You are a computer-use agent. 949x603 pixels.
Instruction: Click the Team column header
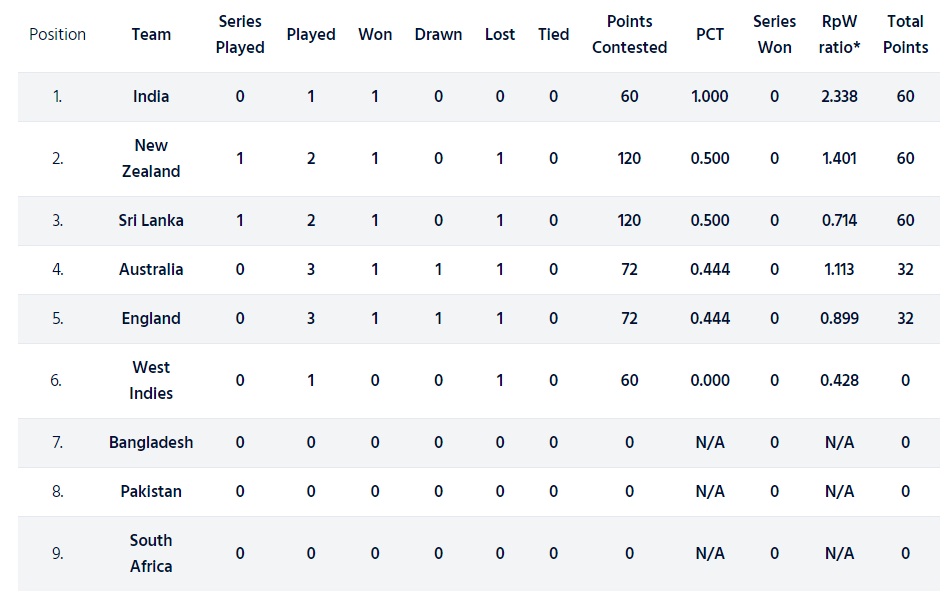pyautogui.click(x=151, y=35)
